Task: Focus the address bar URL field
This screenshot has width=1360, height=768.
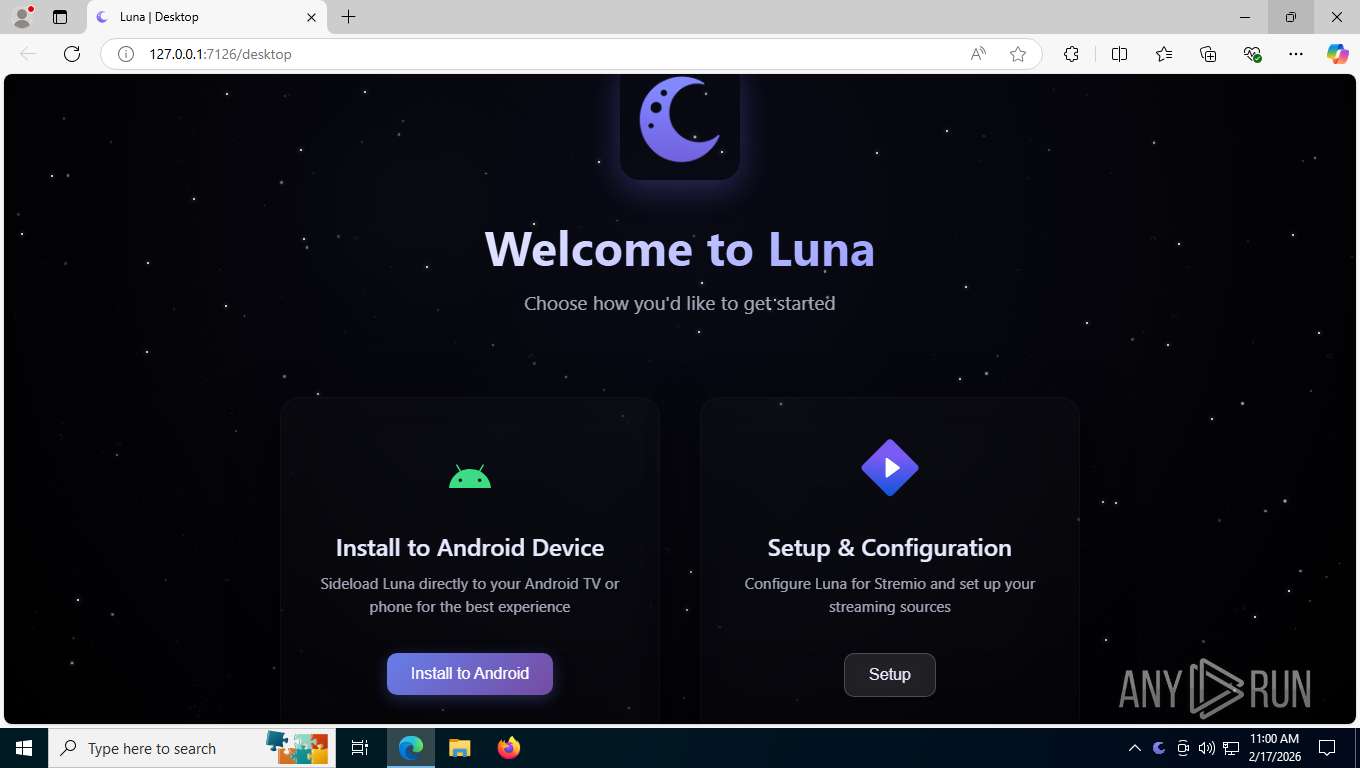Action: pyautogui.click(x=550, y=54)
